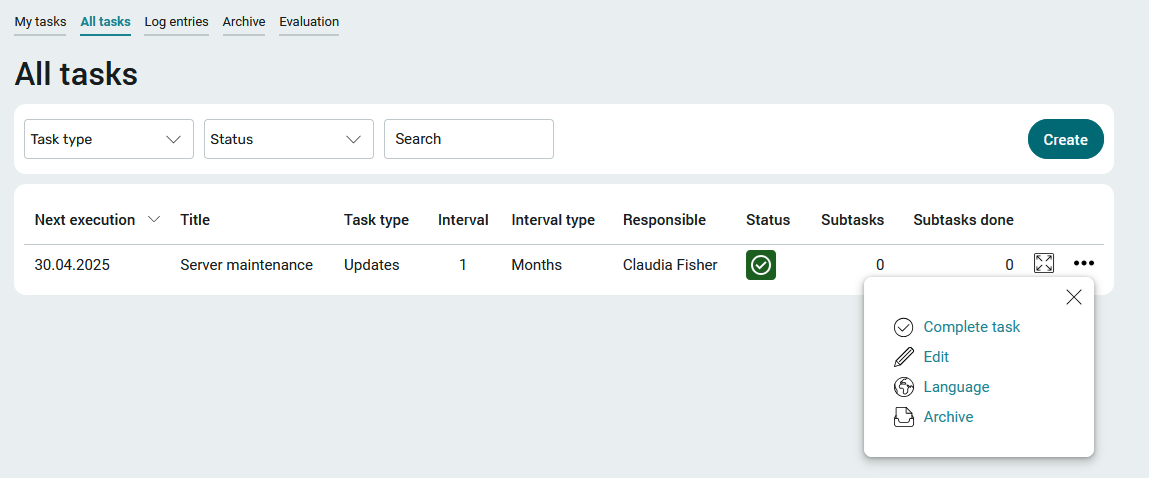1149x478 pixels.
Task: Toggle the Next execution sort chevron
Action: point(154,219)
